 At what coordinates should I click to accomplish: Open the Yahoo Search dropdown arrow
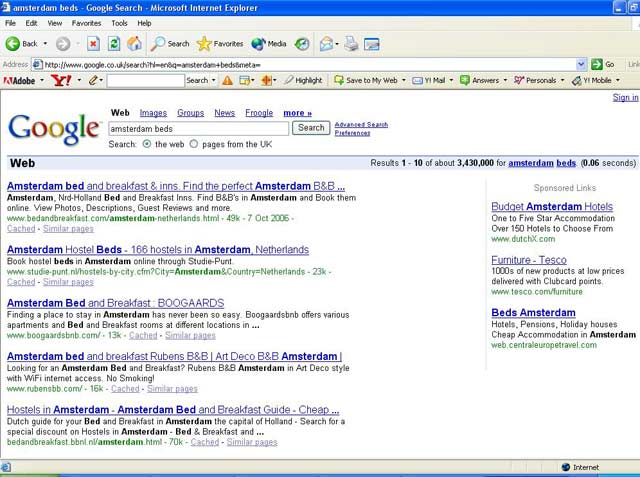[213, 80]
